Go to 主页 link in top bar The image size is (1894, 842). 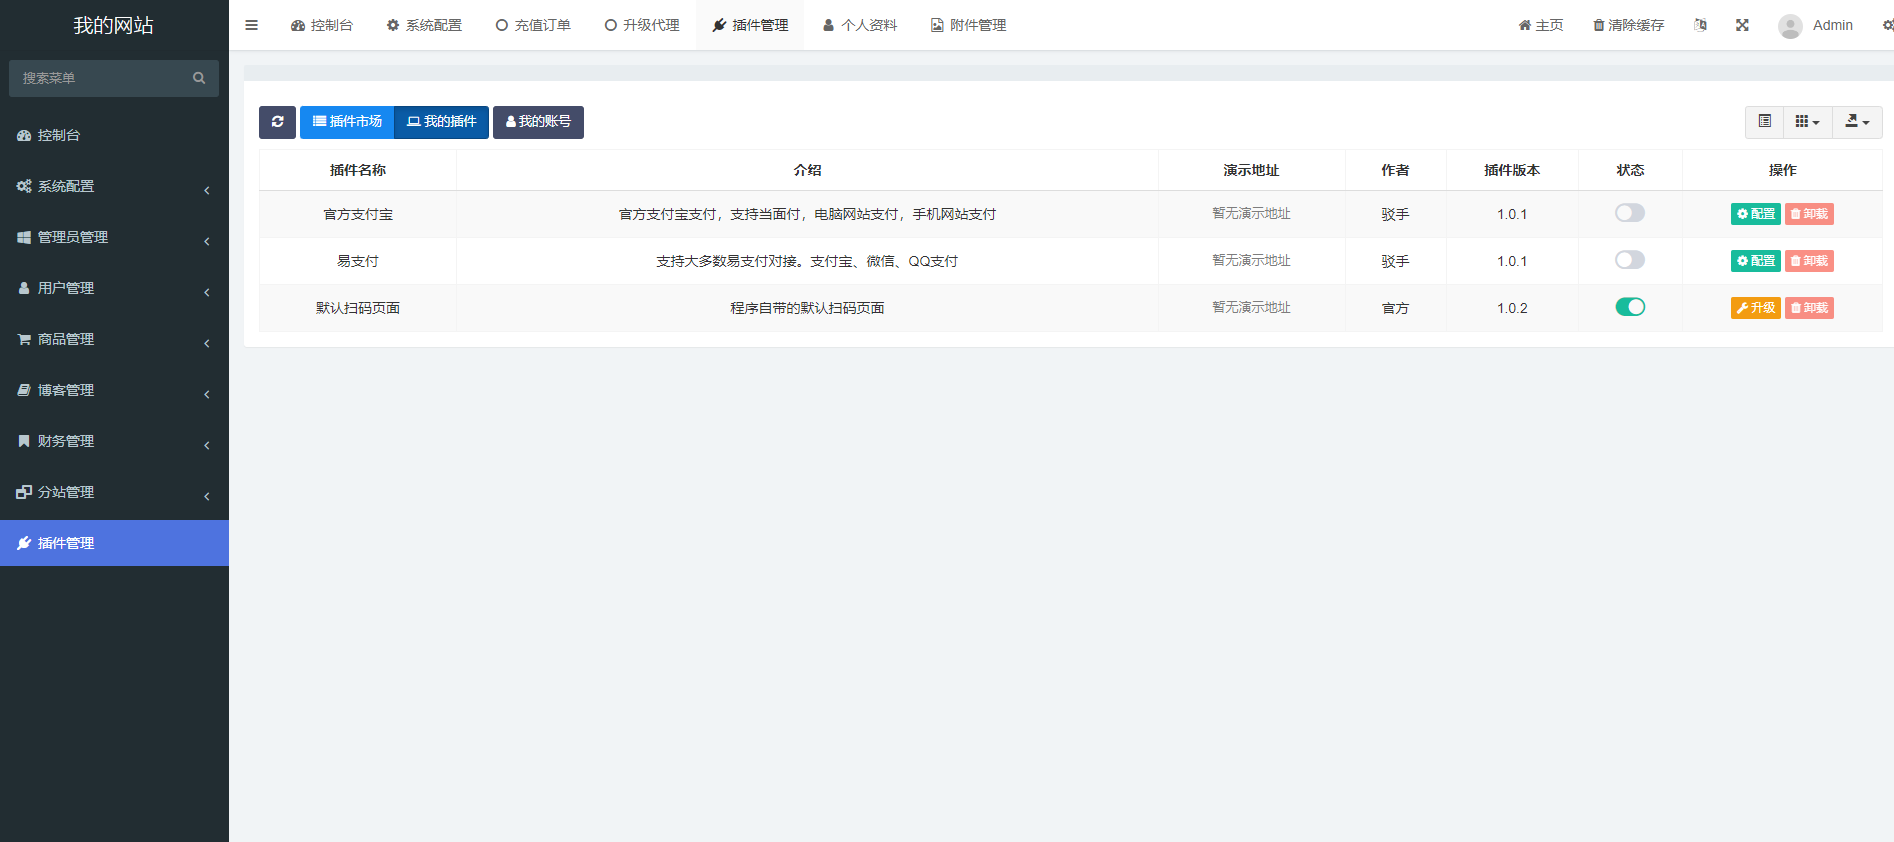coord(1541,25)
